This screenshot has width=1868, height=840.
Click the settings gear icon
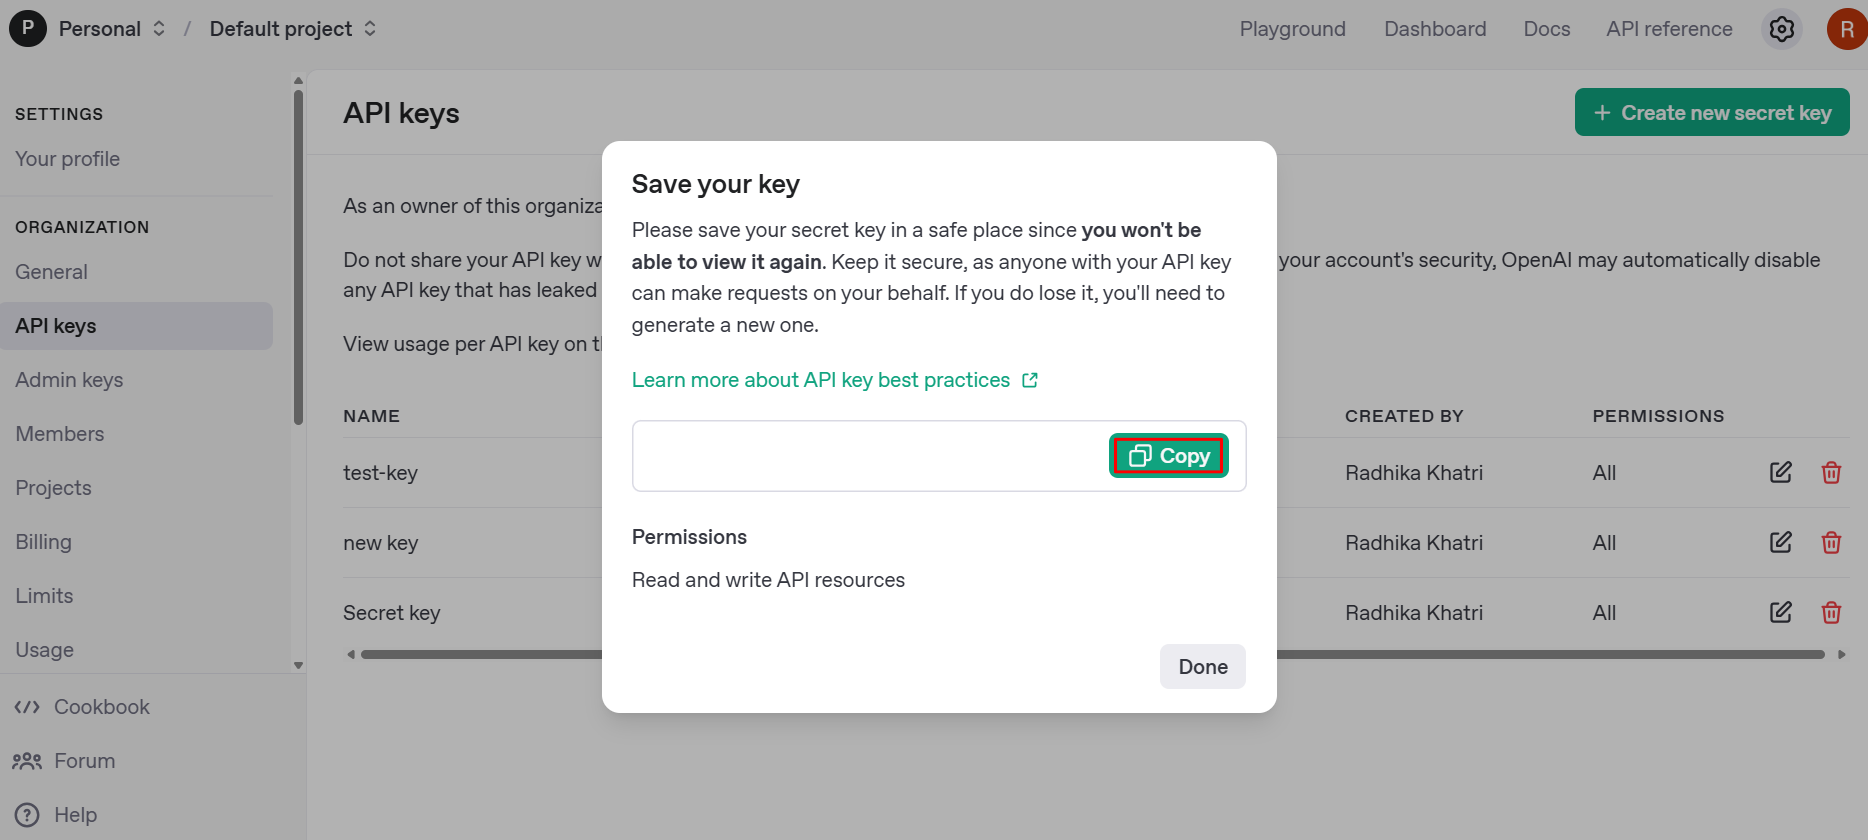click(1781, 29)
